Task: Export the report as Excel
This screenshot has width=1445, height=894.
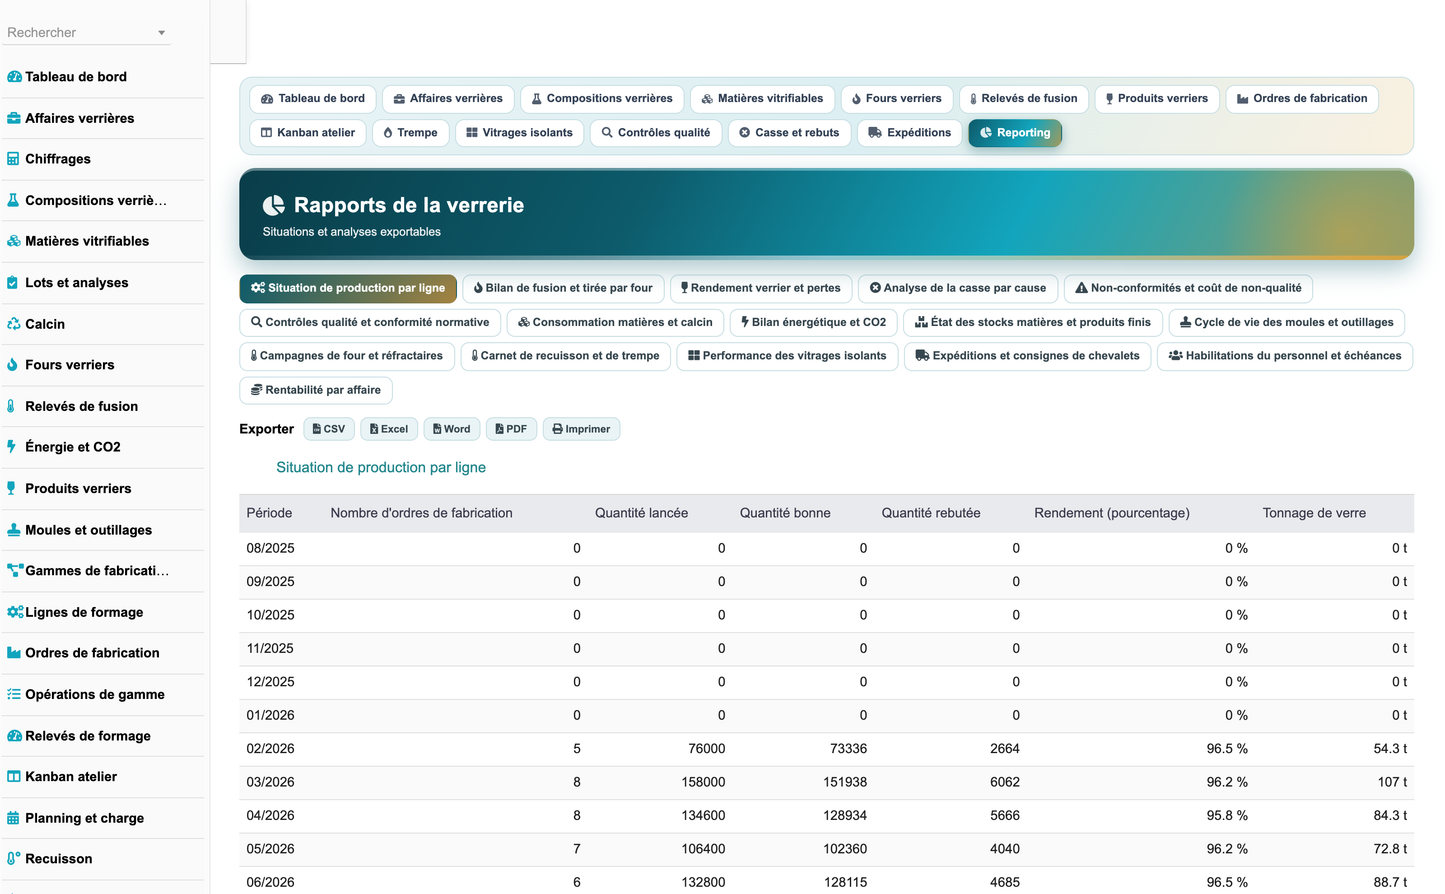Action: pyautogui.click(x=389, y=429)
